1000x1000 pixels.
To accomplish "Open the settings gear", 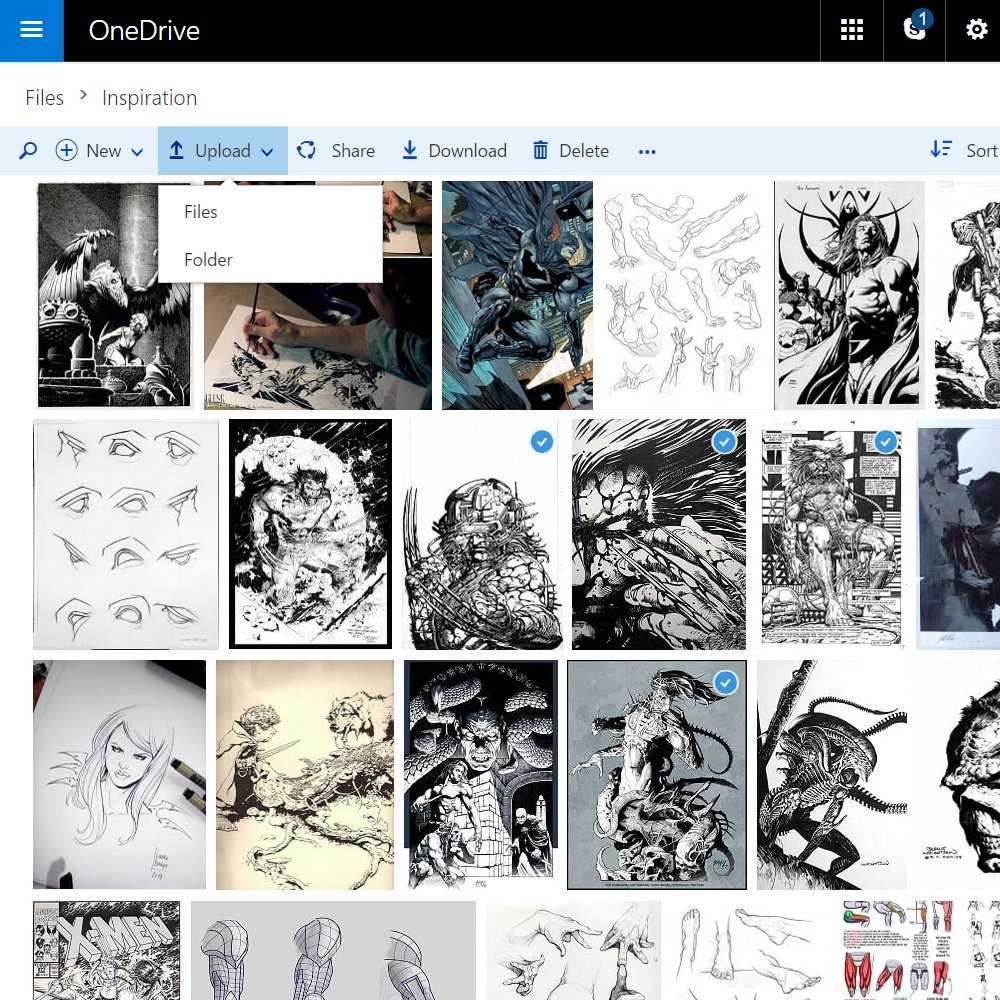I will [x=976, y=29].
